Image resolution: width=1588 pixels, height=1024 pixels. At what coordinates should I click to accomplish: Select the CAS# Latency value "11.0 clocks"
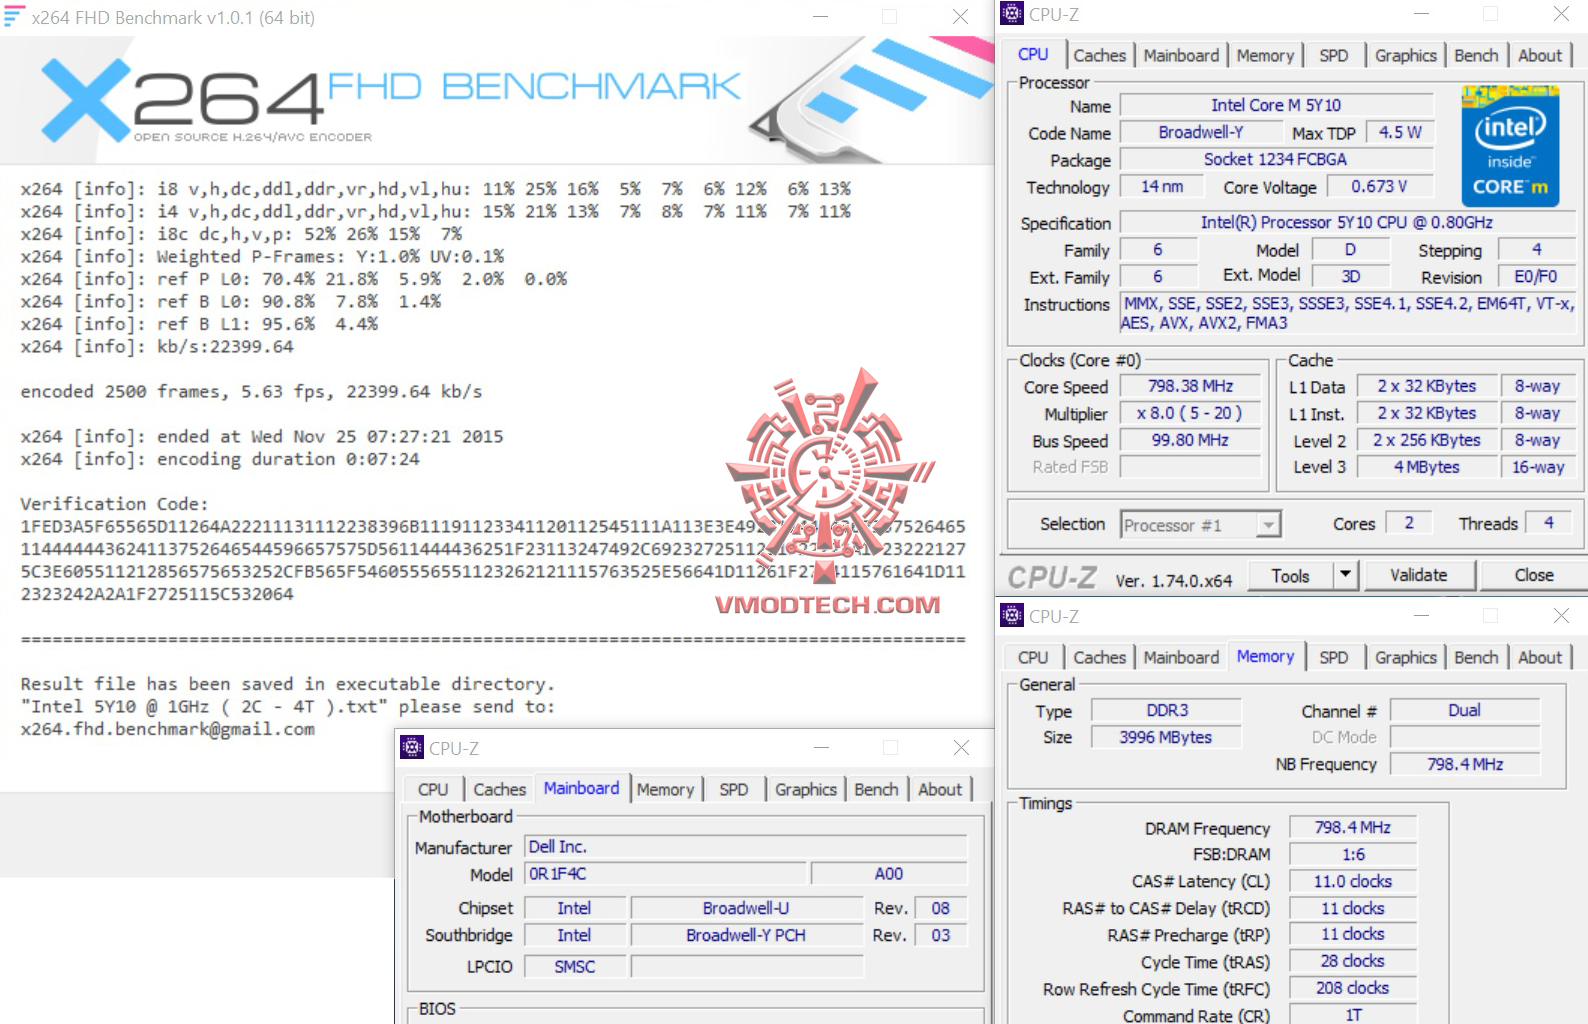tap(1353, 881)
